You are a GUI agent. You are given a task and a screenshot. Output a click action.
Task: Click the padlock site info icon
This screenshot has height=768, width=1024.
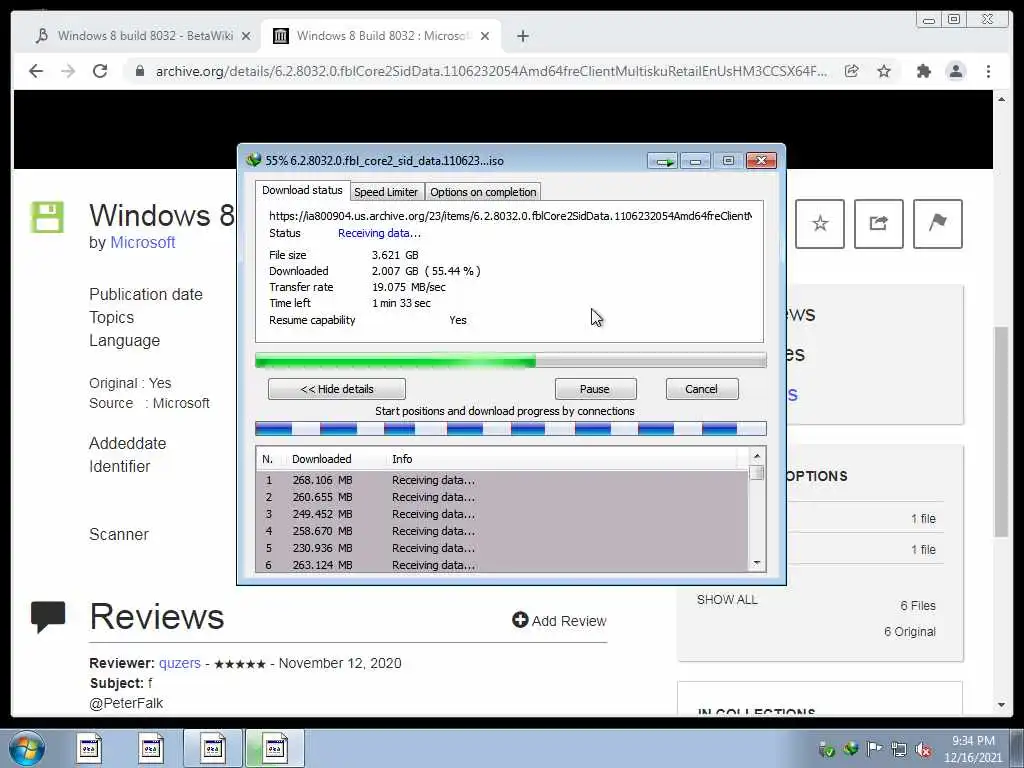(x=140, y=71)
